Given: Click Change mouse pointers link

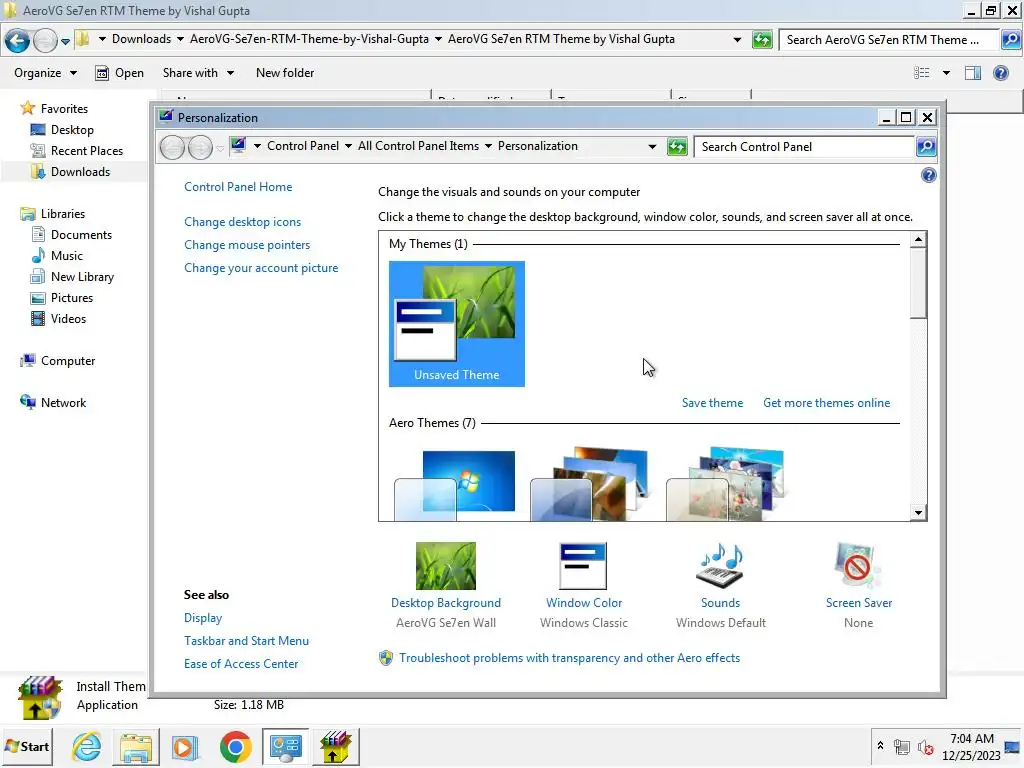Looking at the screenshot, I should pyautogui.click(x=247, y=245).
